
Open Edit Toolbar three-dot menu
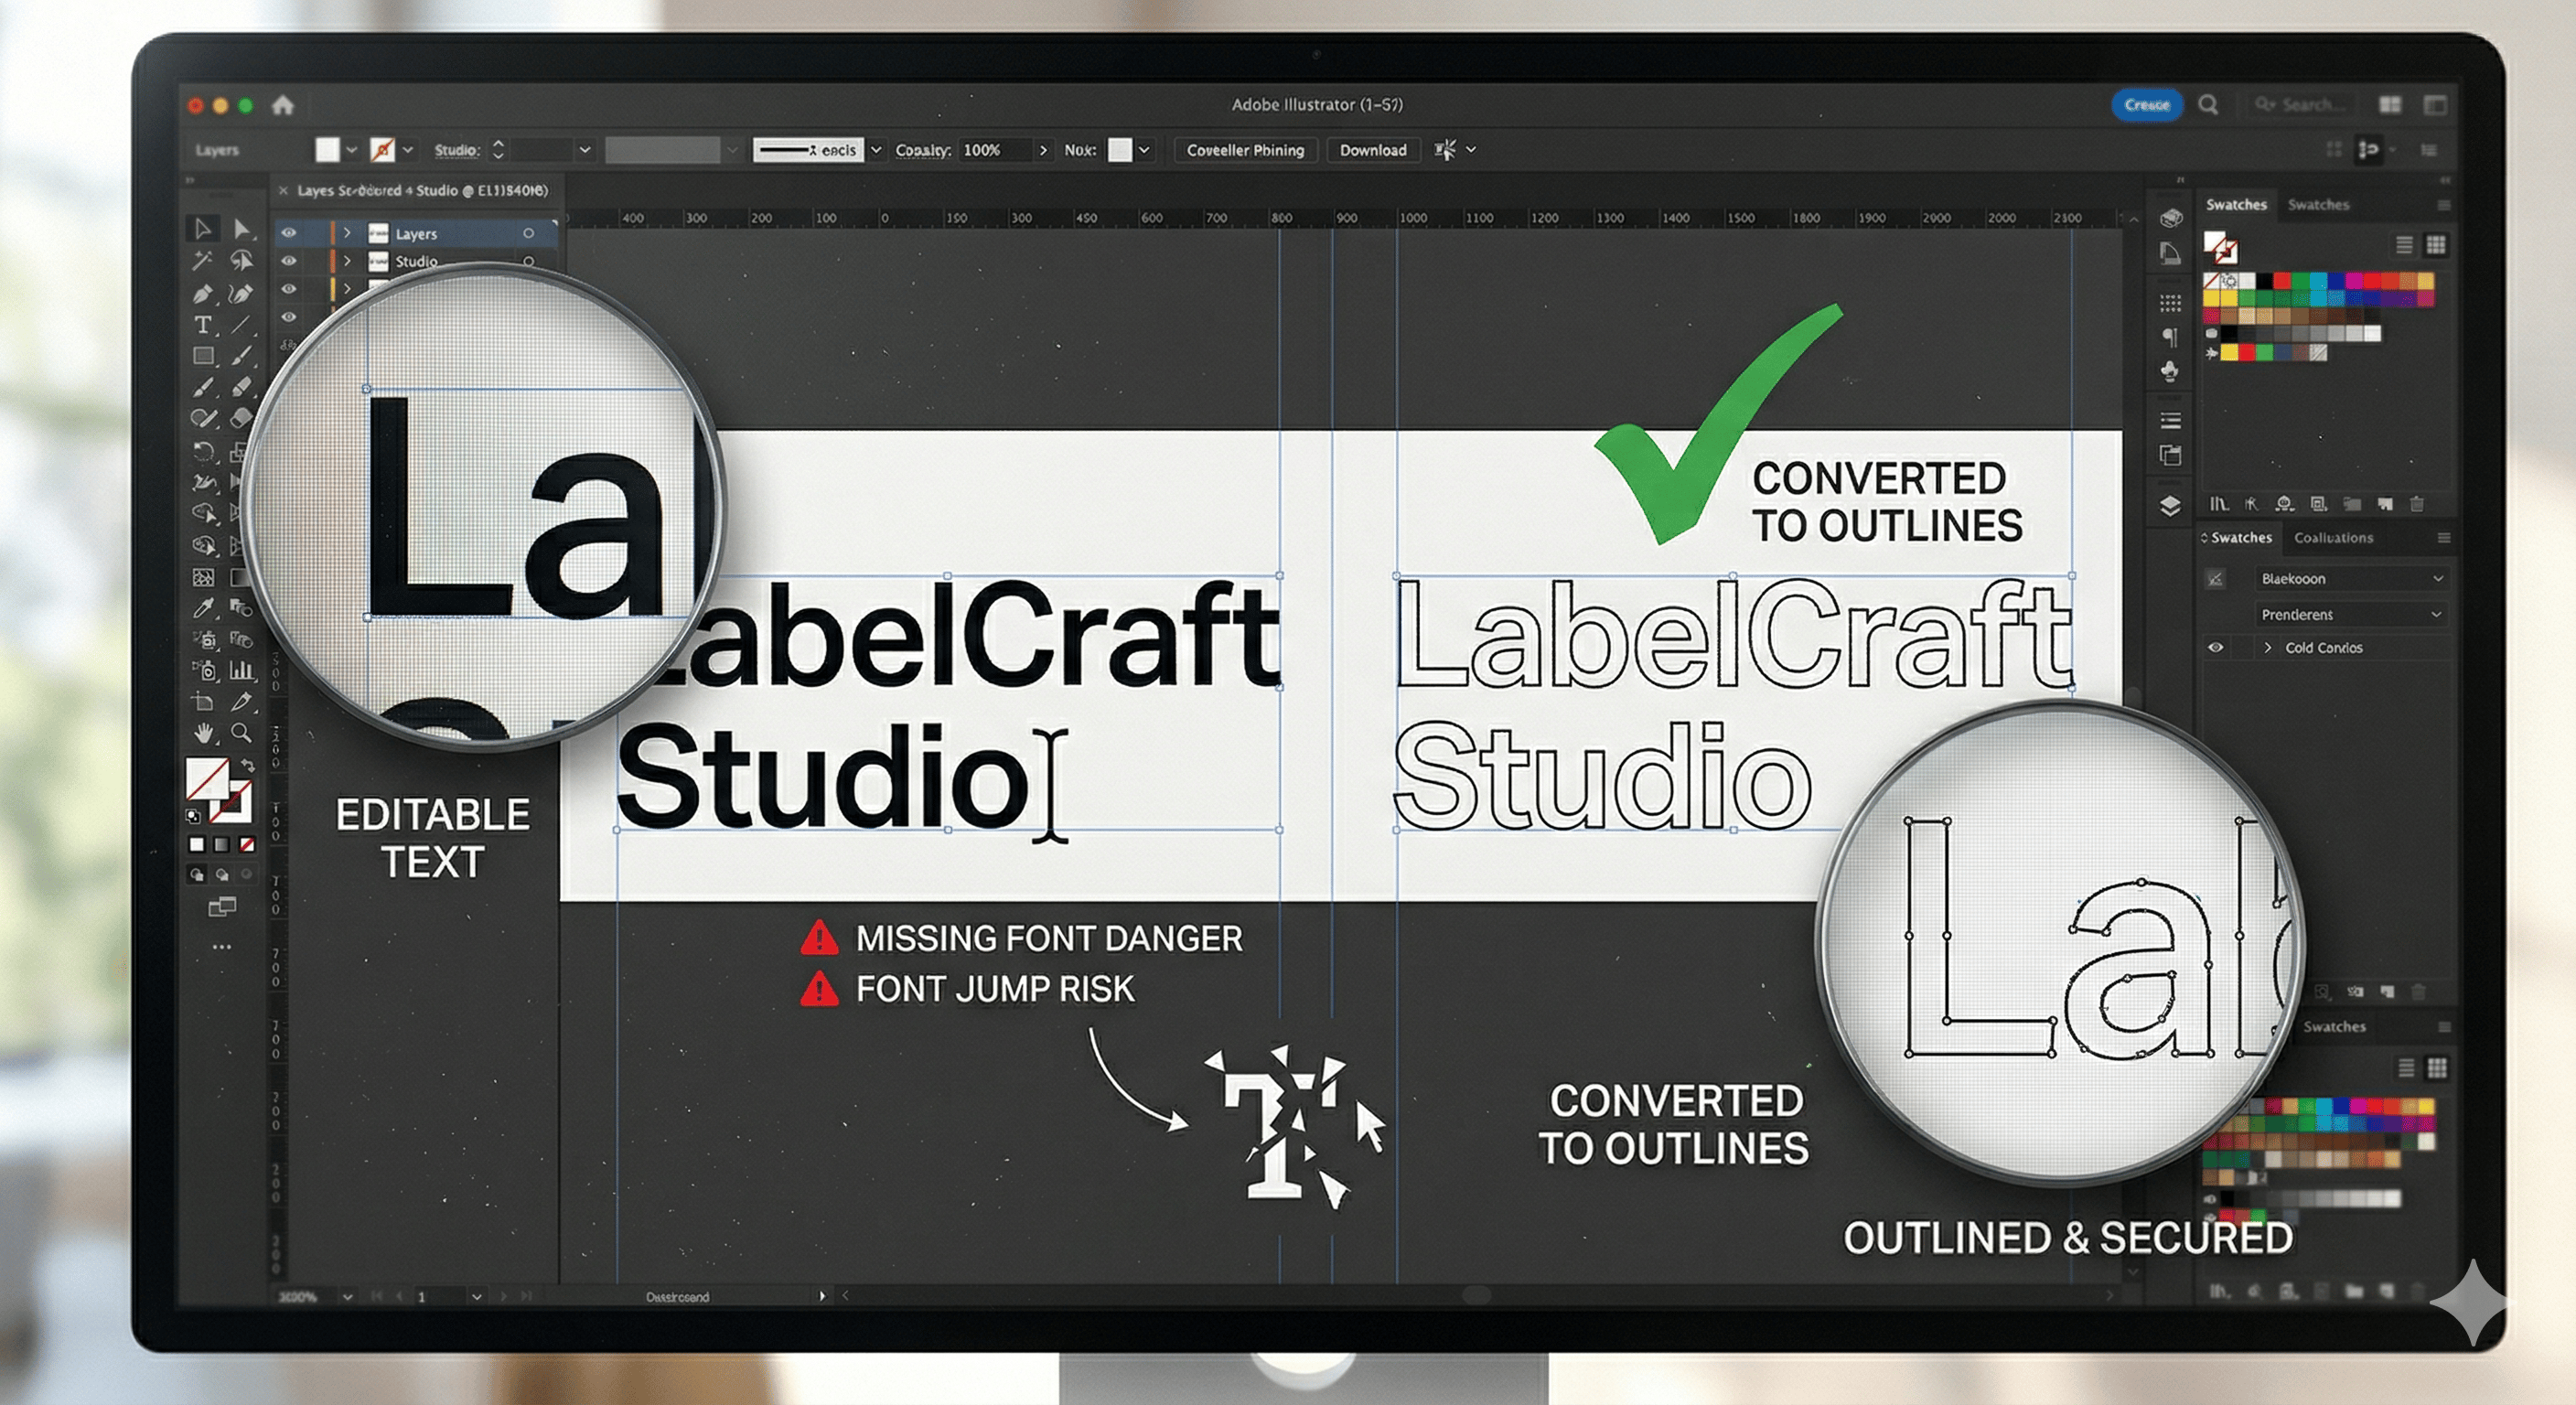coord(221,946)
